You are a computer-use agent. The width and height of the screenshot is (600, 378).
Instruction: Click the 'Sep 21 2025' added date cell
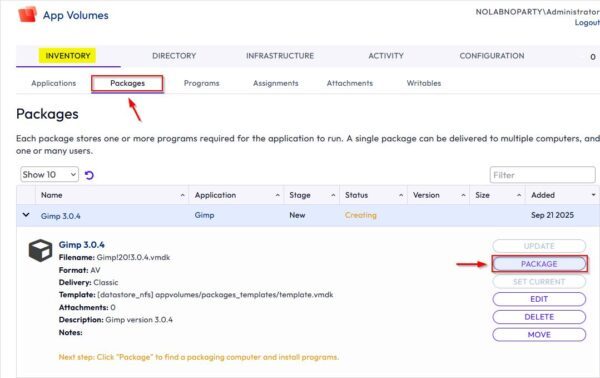coord(552,215)
